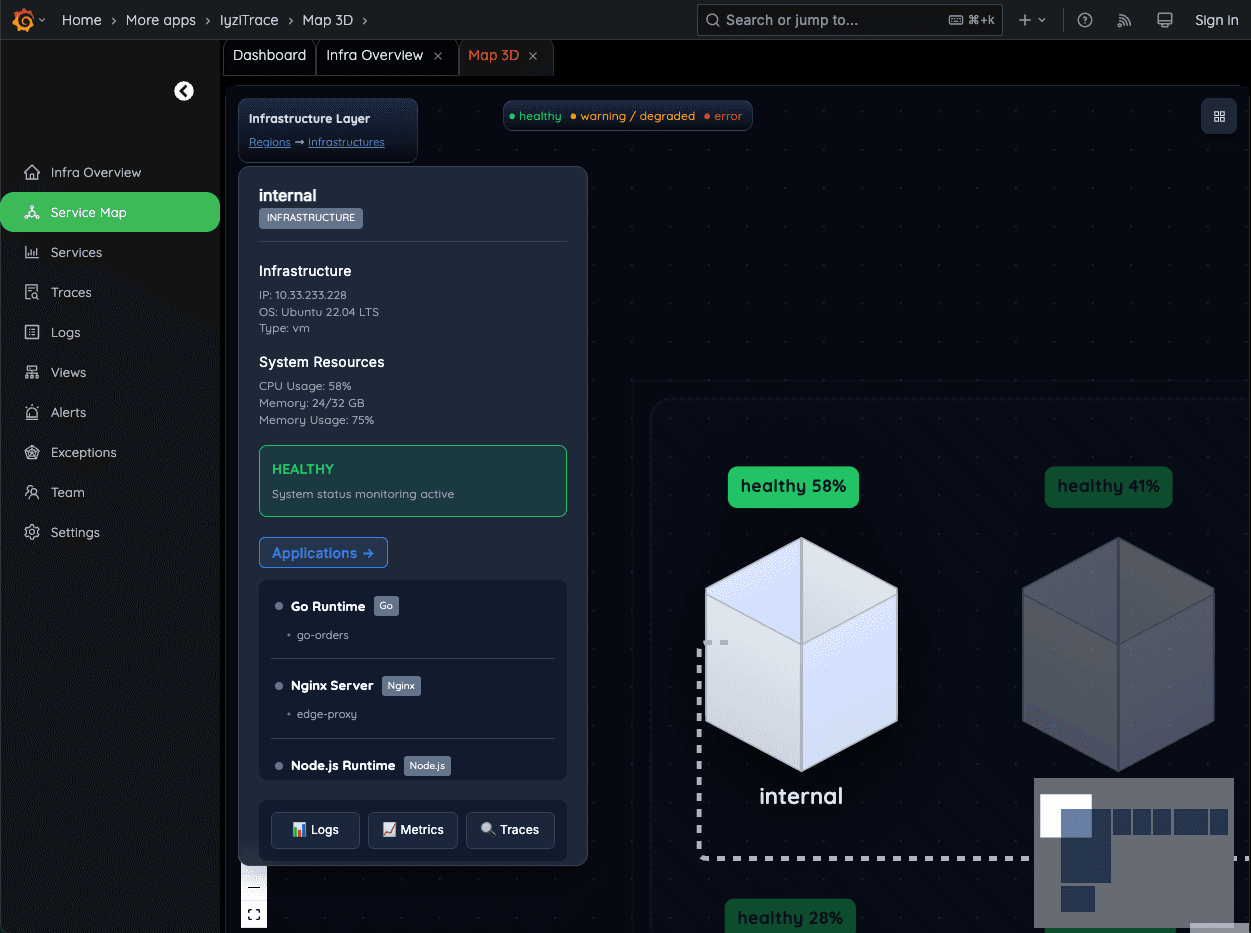
Task: Switch to the Dashboard tab
Action: 269,57
